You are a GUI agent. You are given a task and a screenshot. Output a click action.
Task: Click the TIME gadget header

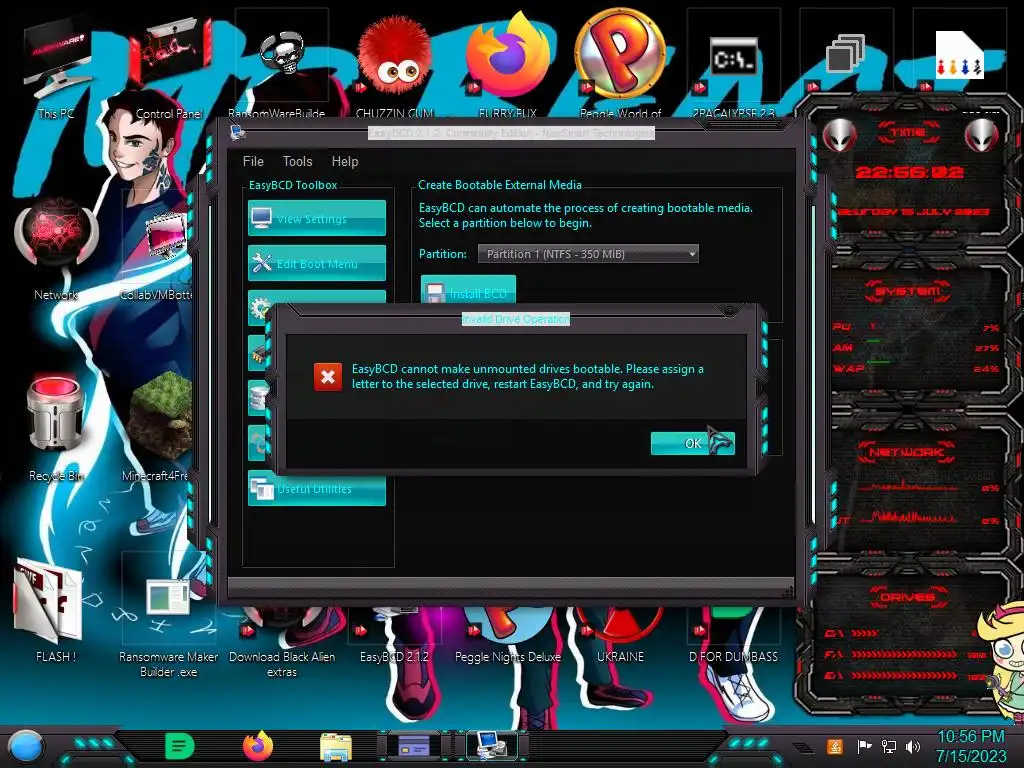(x=908, y=133)
